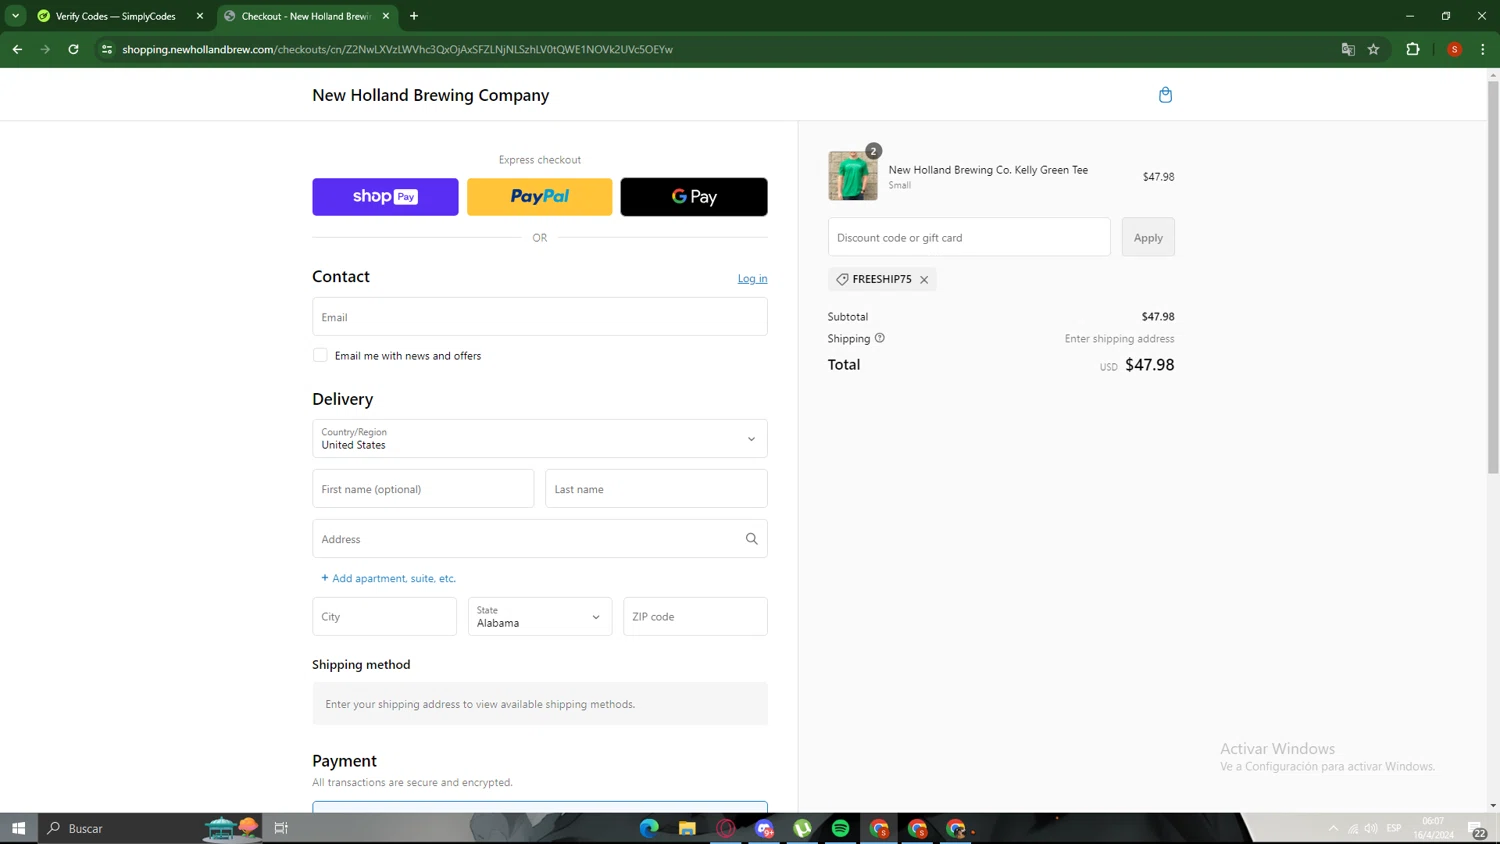This screenshot has width=1500, height=844.
Task: Add apartment, suite, etc. link
Action: 388,578
